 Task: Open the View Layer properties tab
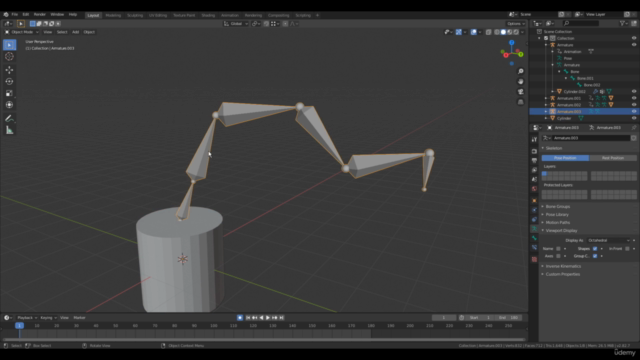pyautogui.click(x=534, y=170)
